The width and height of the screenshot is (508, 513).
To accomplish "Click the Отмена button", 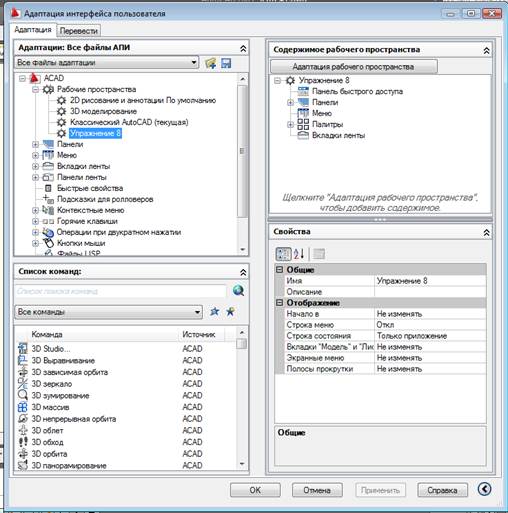I will click(x=317, y=490).
